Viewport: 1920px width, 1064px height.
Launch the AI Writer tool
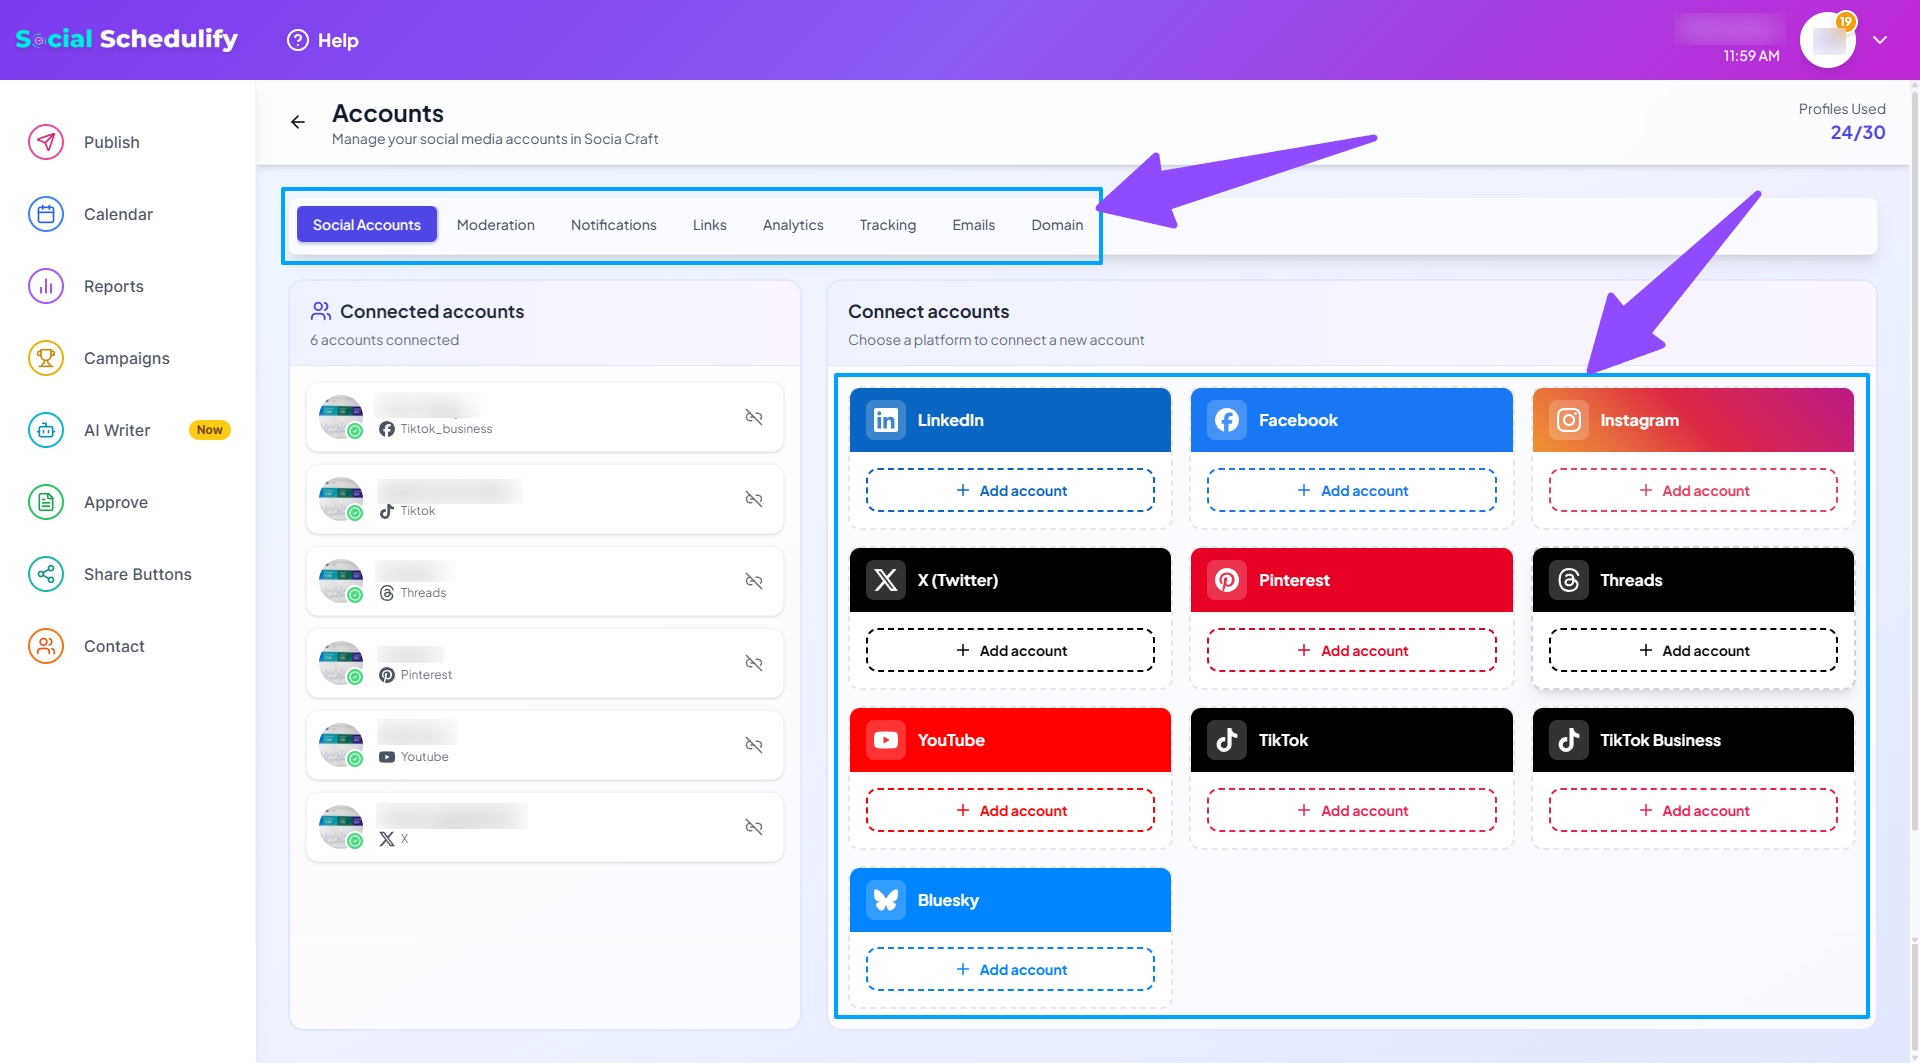pos(116,430)
